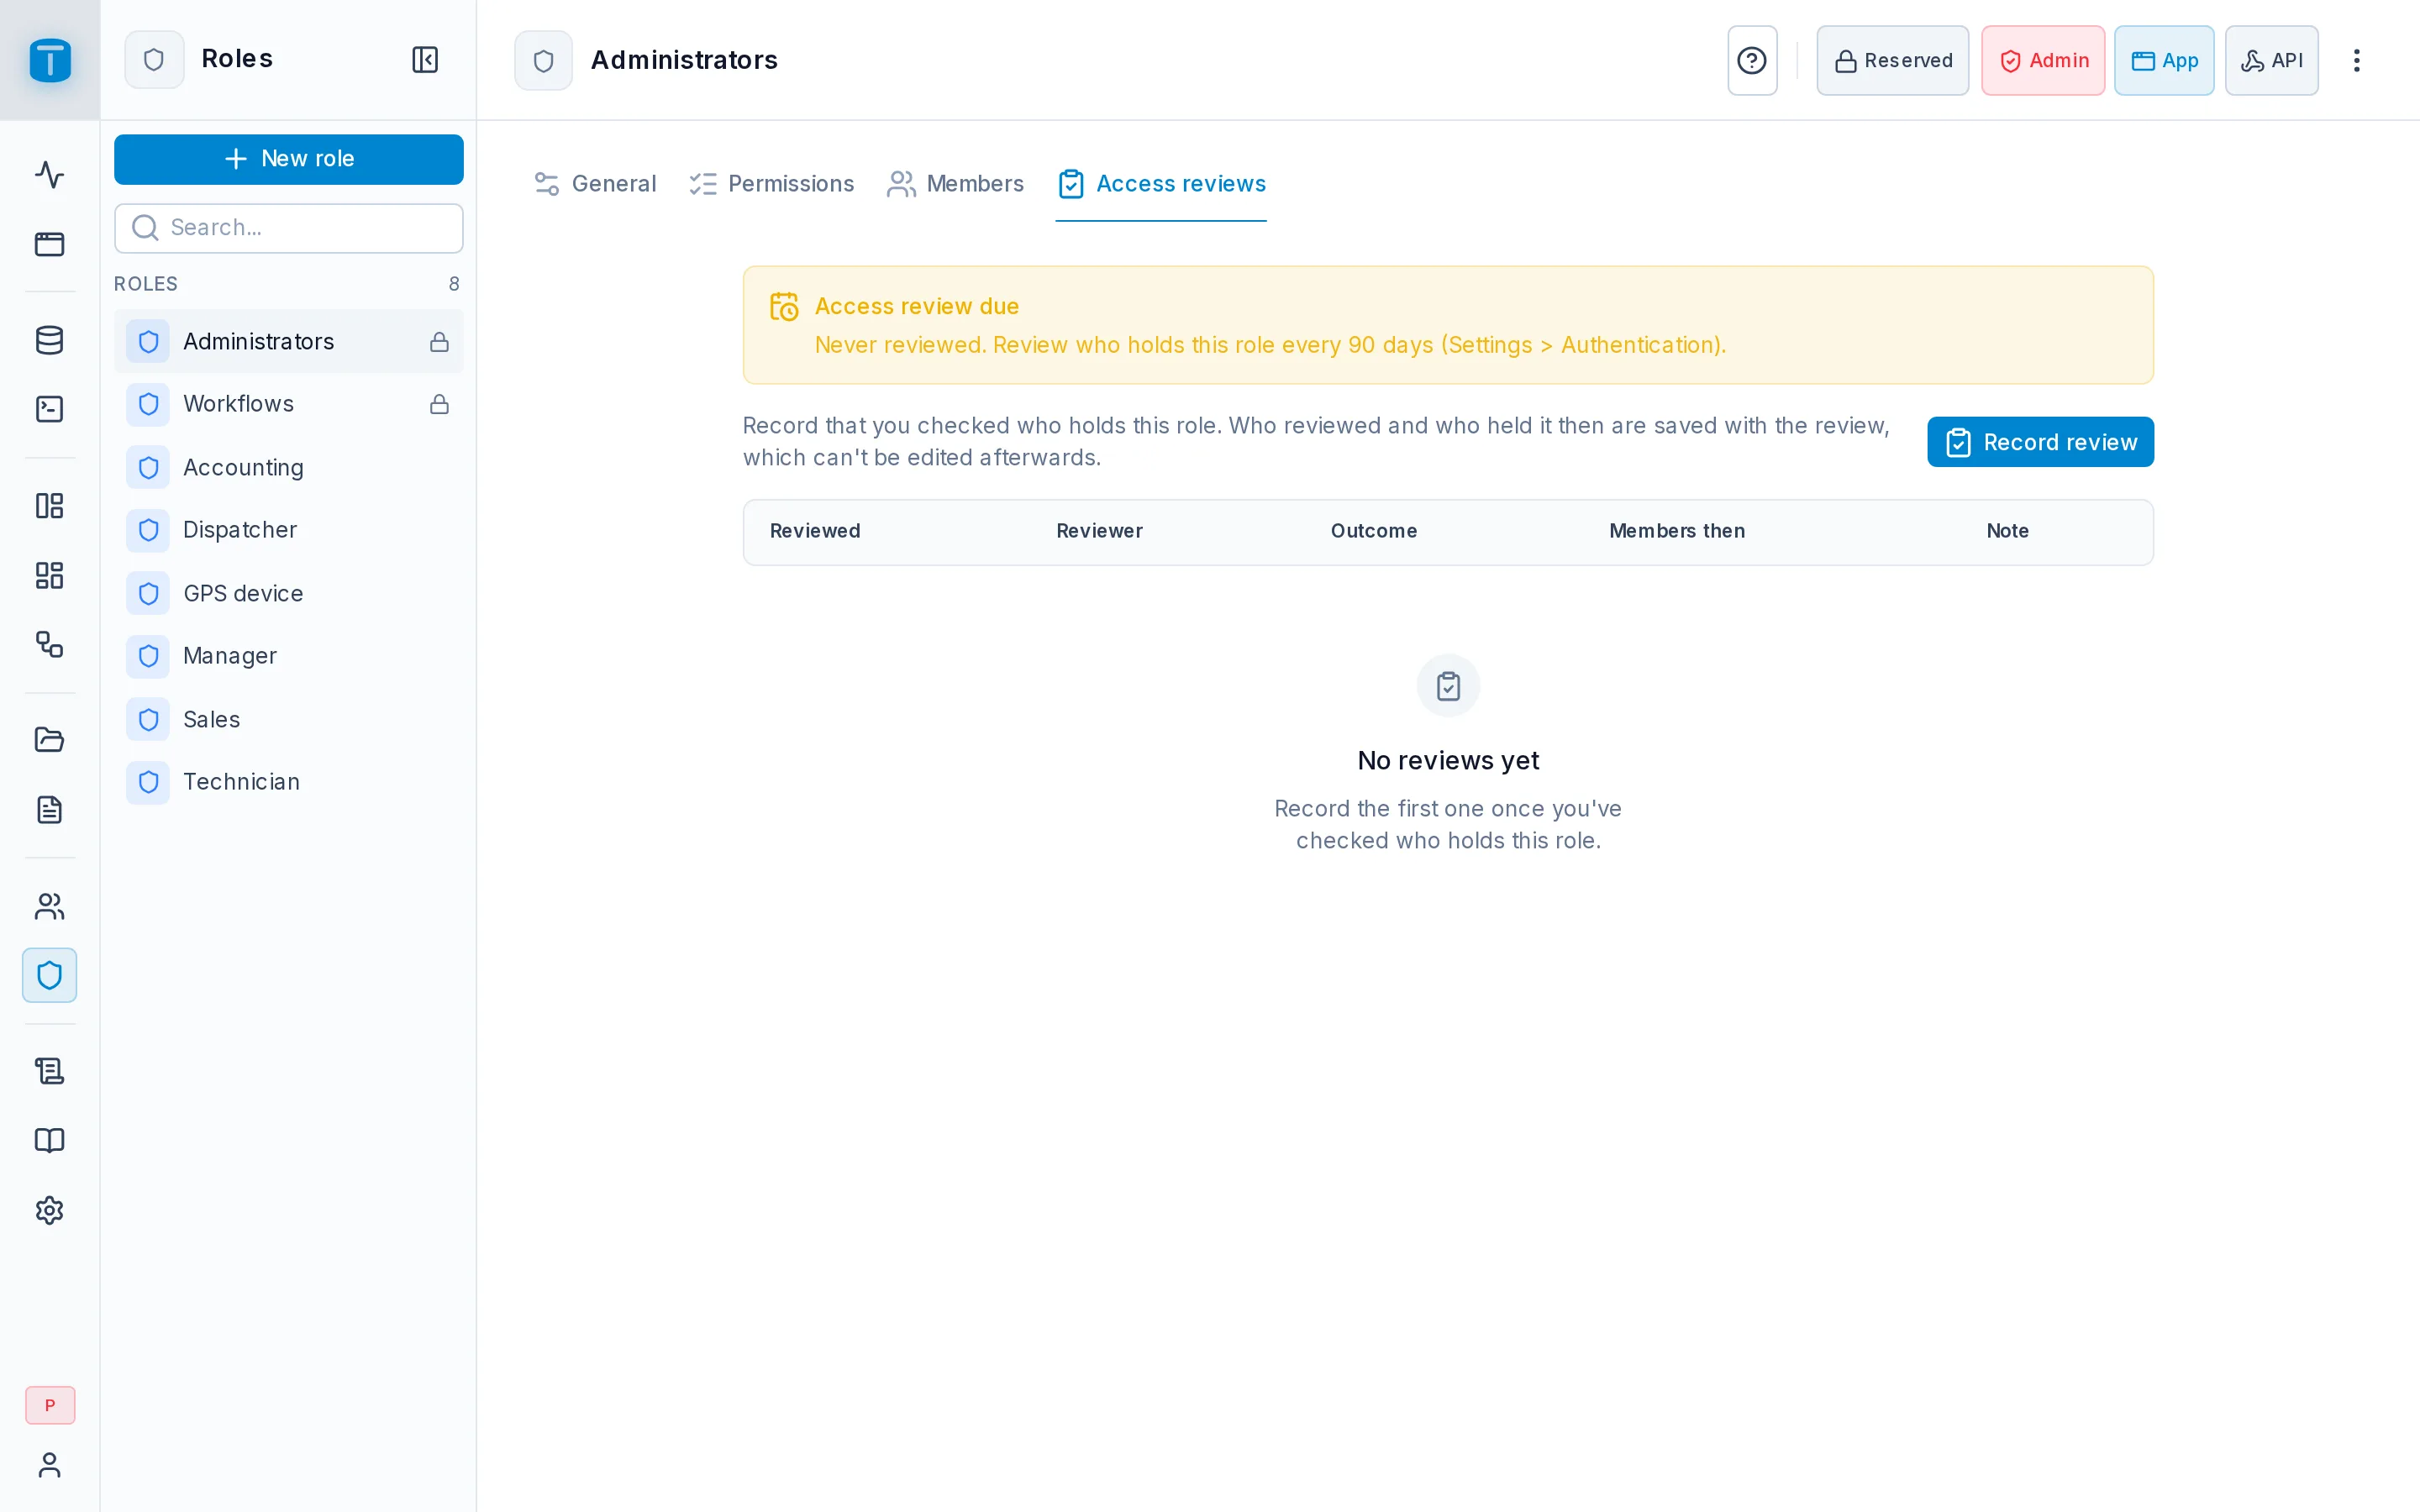
Task: Click the Outcome column header
Action: [x=1374, y=531]
